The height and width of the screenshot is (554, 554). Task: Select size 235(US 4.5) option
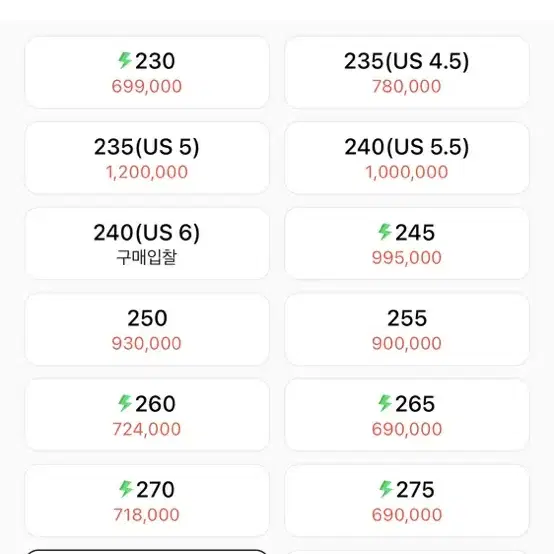click(407, 72)
